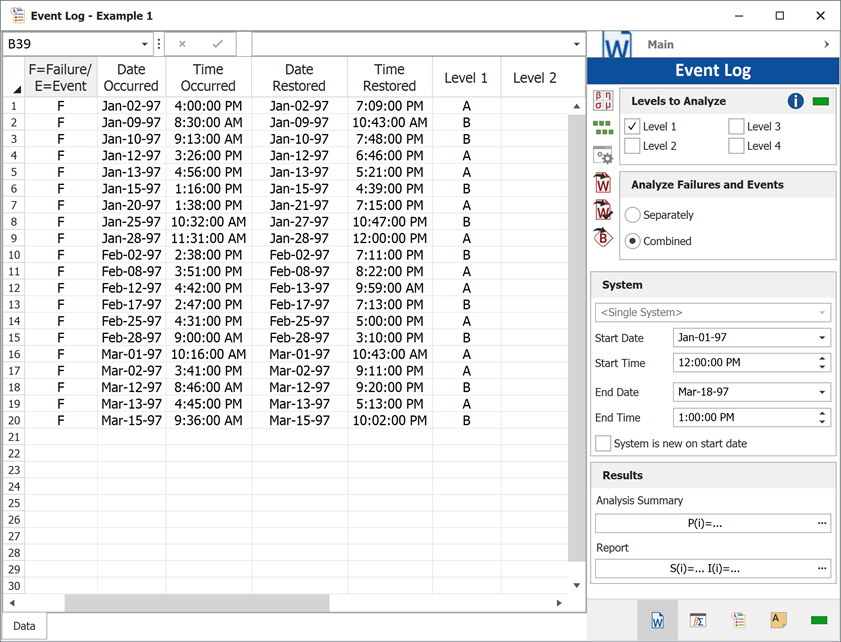Image resolution: width=841 pixels, height=642 pixels.
Task: Check the Level 2 checkbox
Action: point(632,146)
